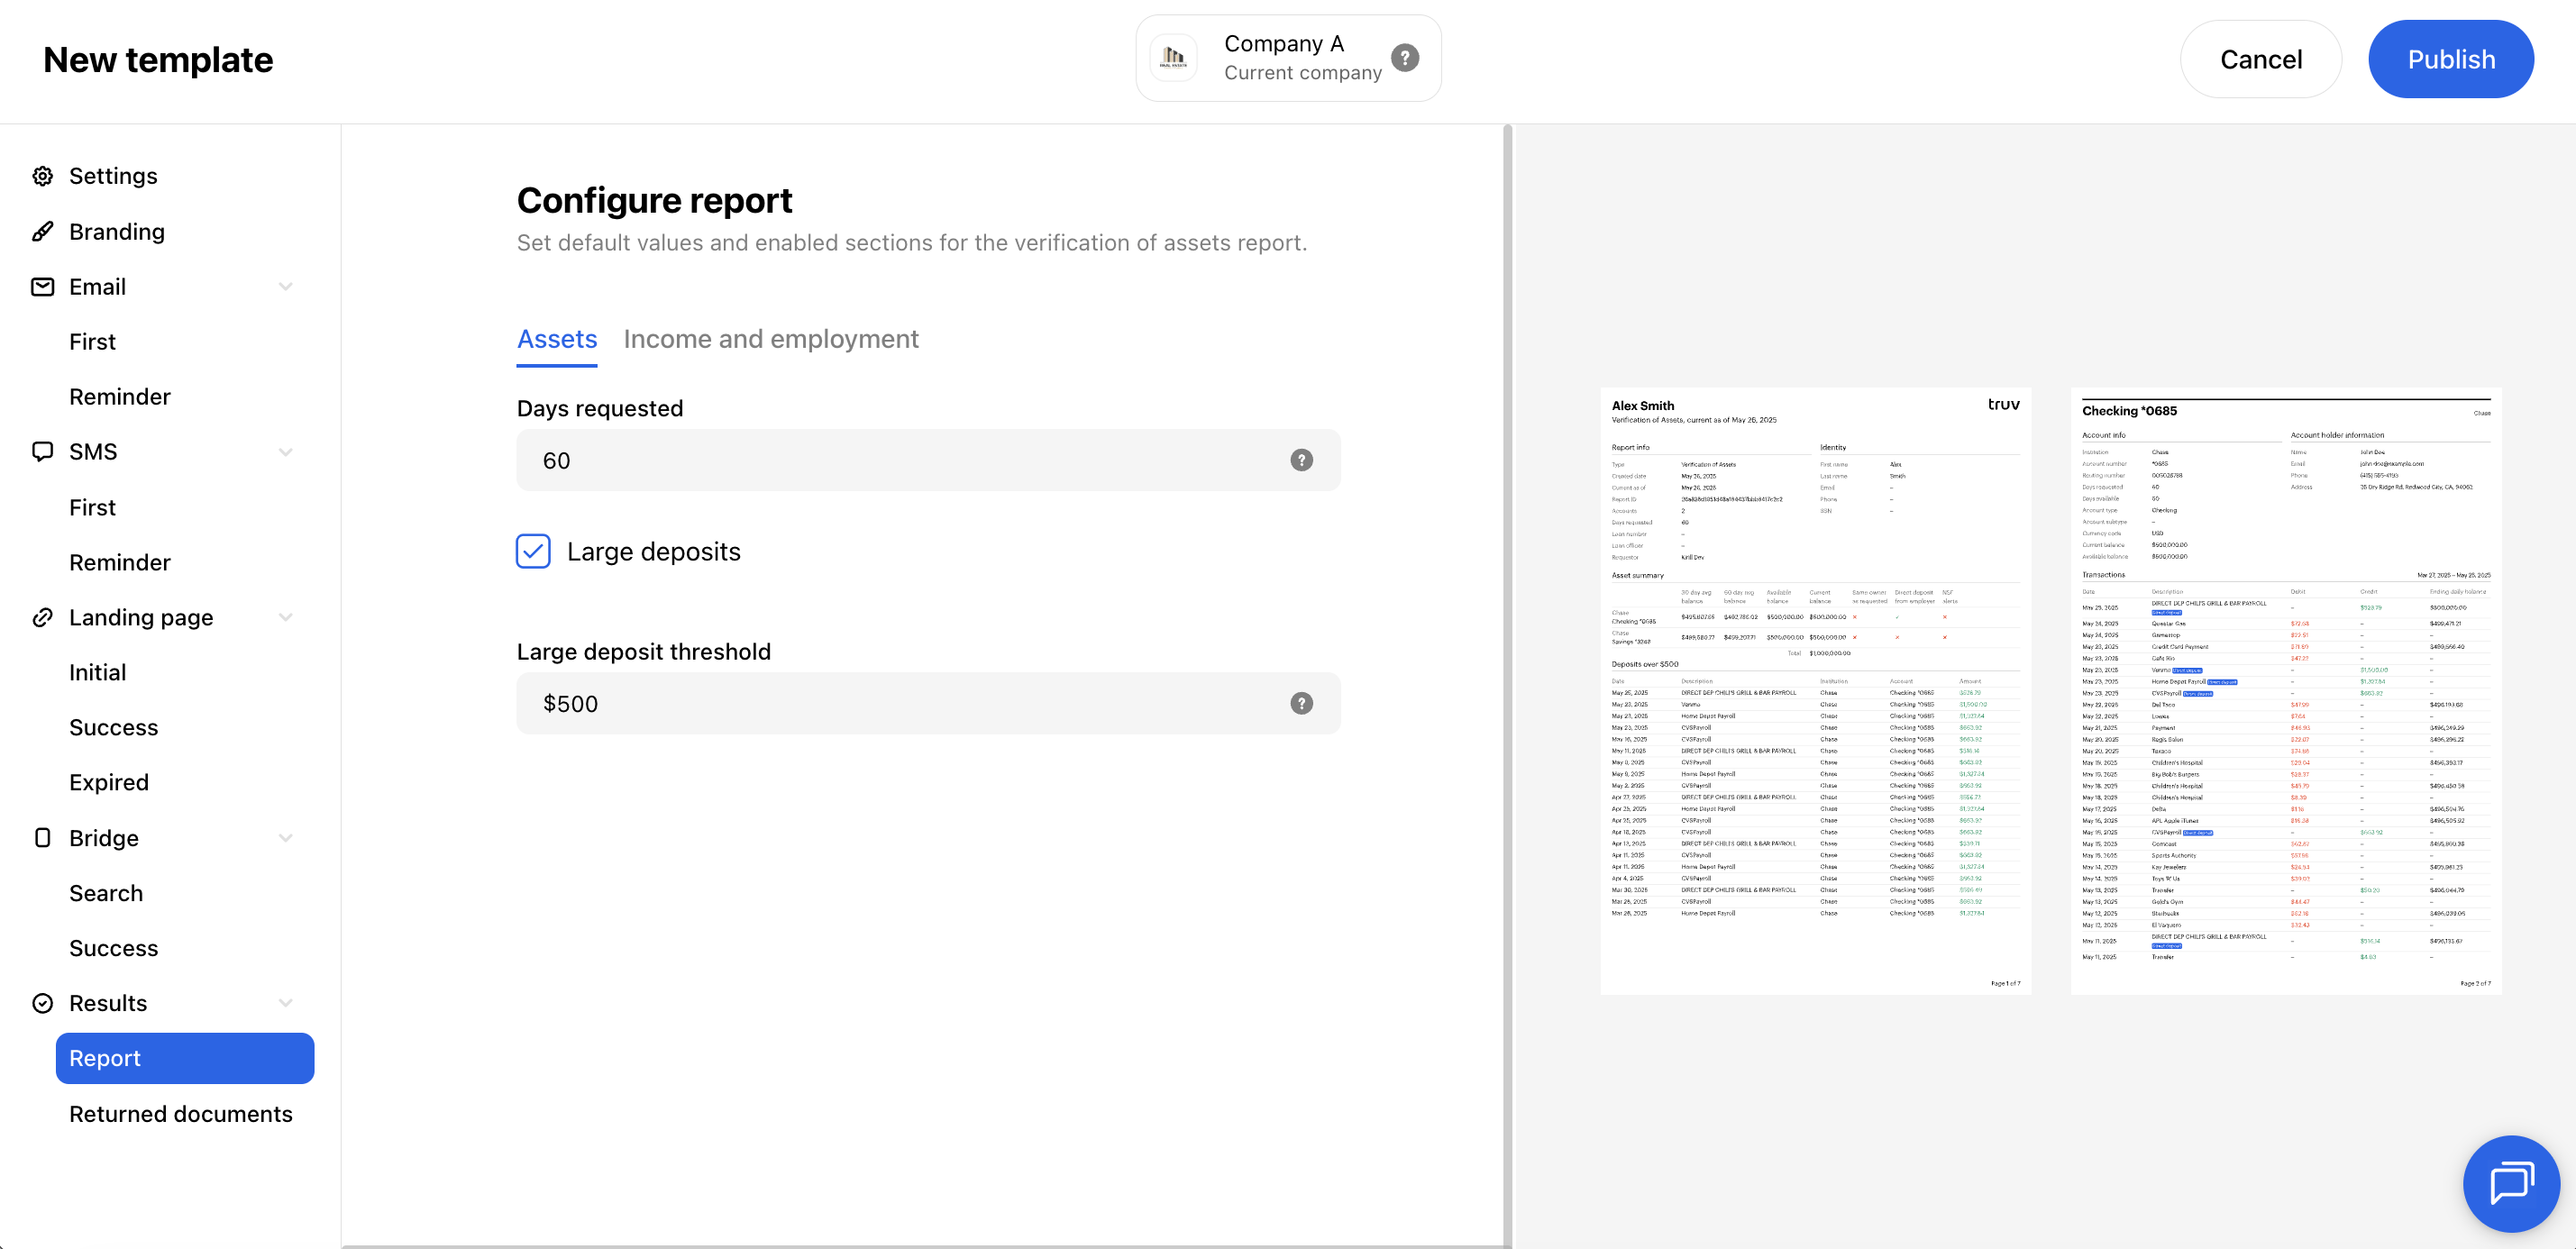Click the New template title
Image resolution: width=2576 pixels, height=1249 pixels.
158,60
